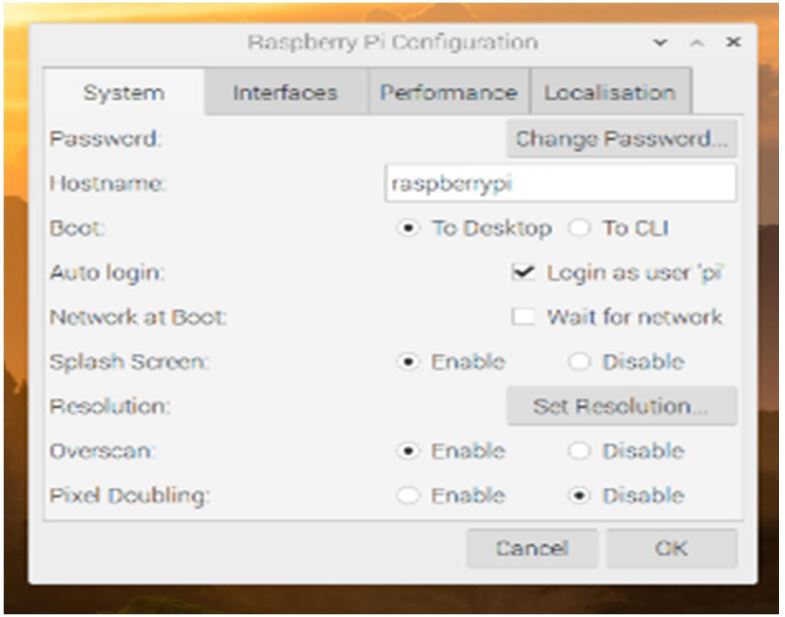Open the Set Resolution dialog
Viewport: 785px width, 617px height.
point(621,406)
